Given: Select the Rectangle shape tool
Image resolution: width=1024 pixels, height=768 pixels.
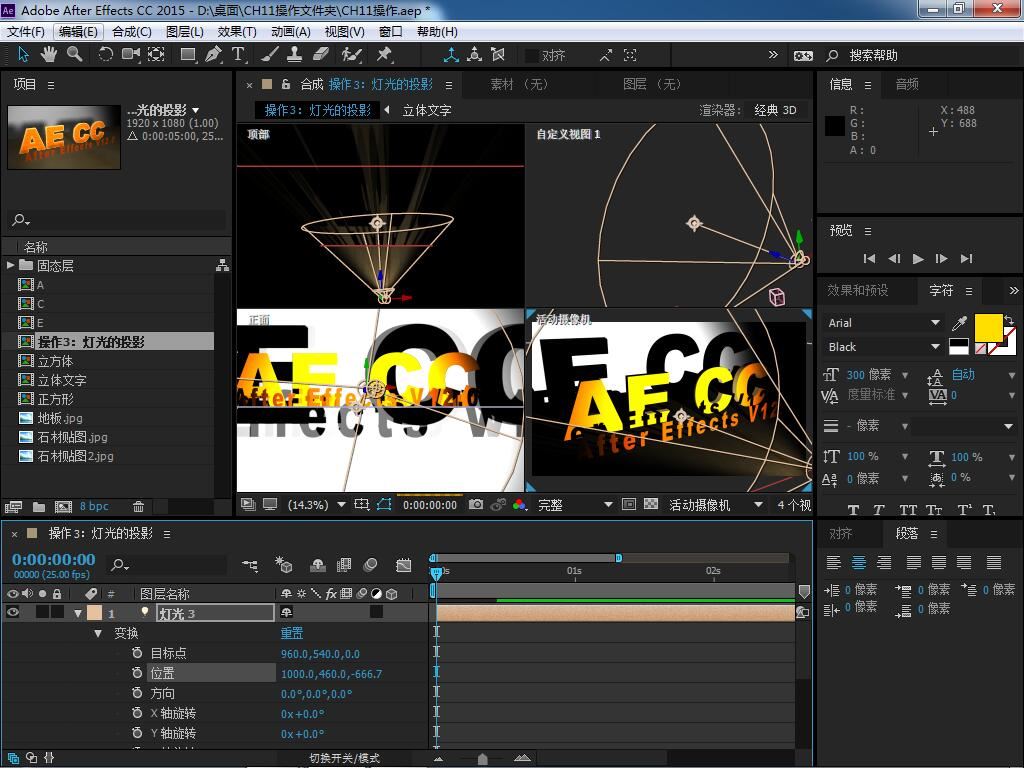Looking at the screenshot, I should tap(188, 55).
